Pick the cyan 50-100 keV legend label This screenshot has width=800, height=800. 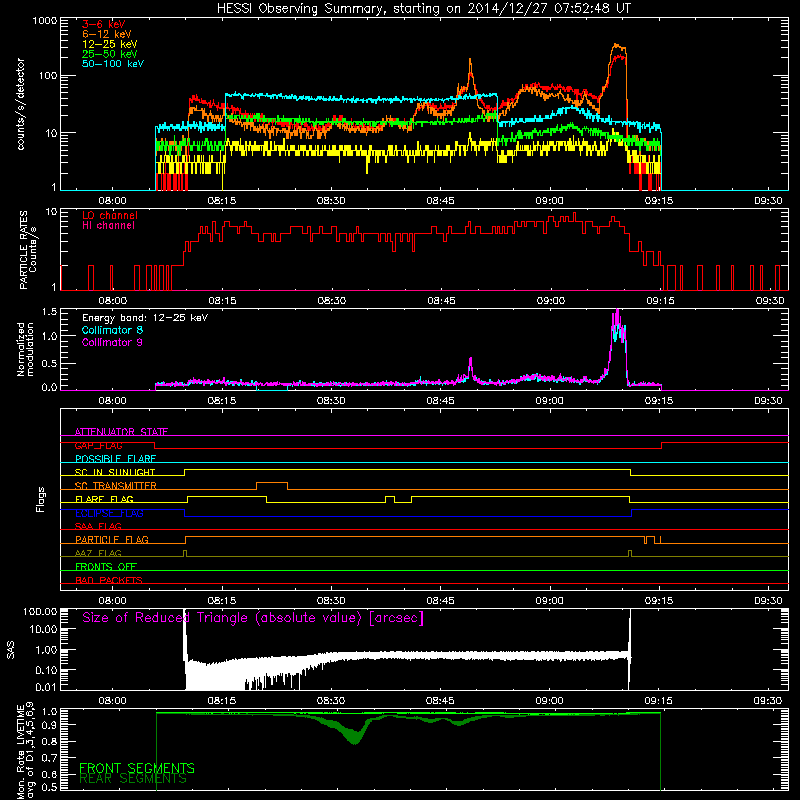[113, 64]
